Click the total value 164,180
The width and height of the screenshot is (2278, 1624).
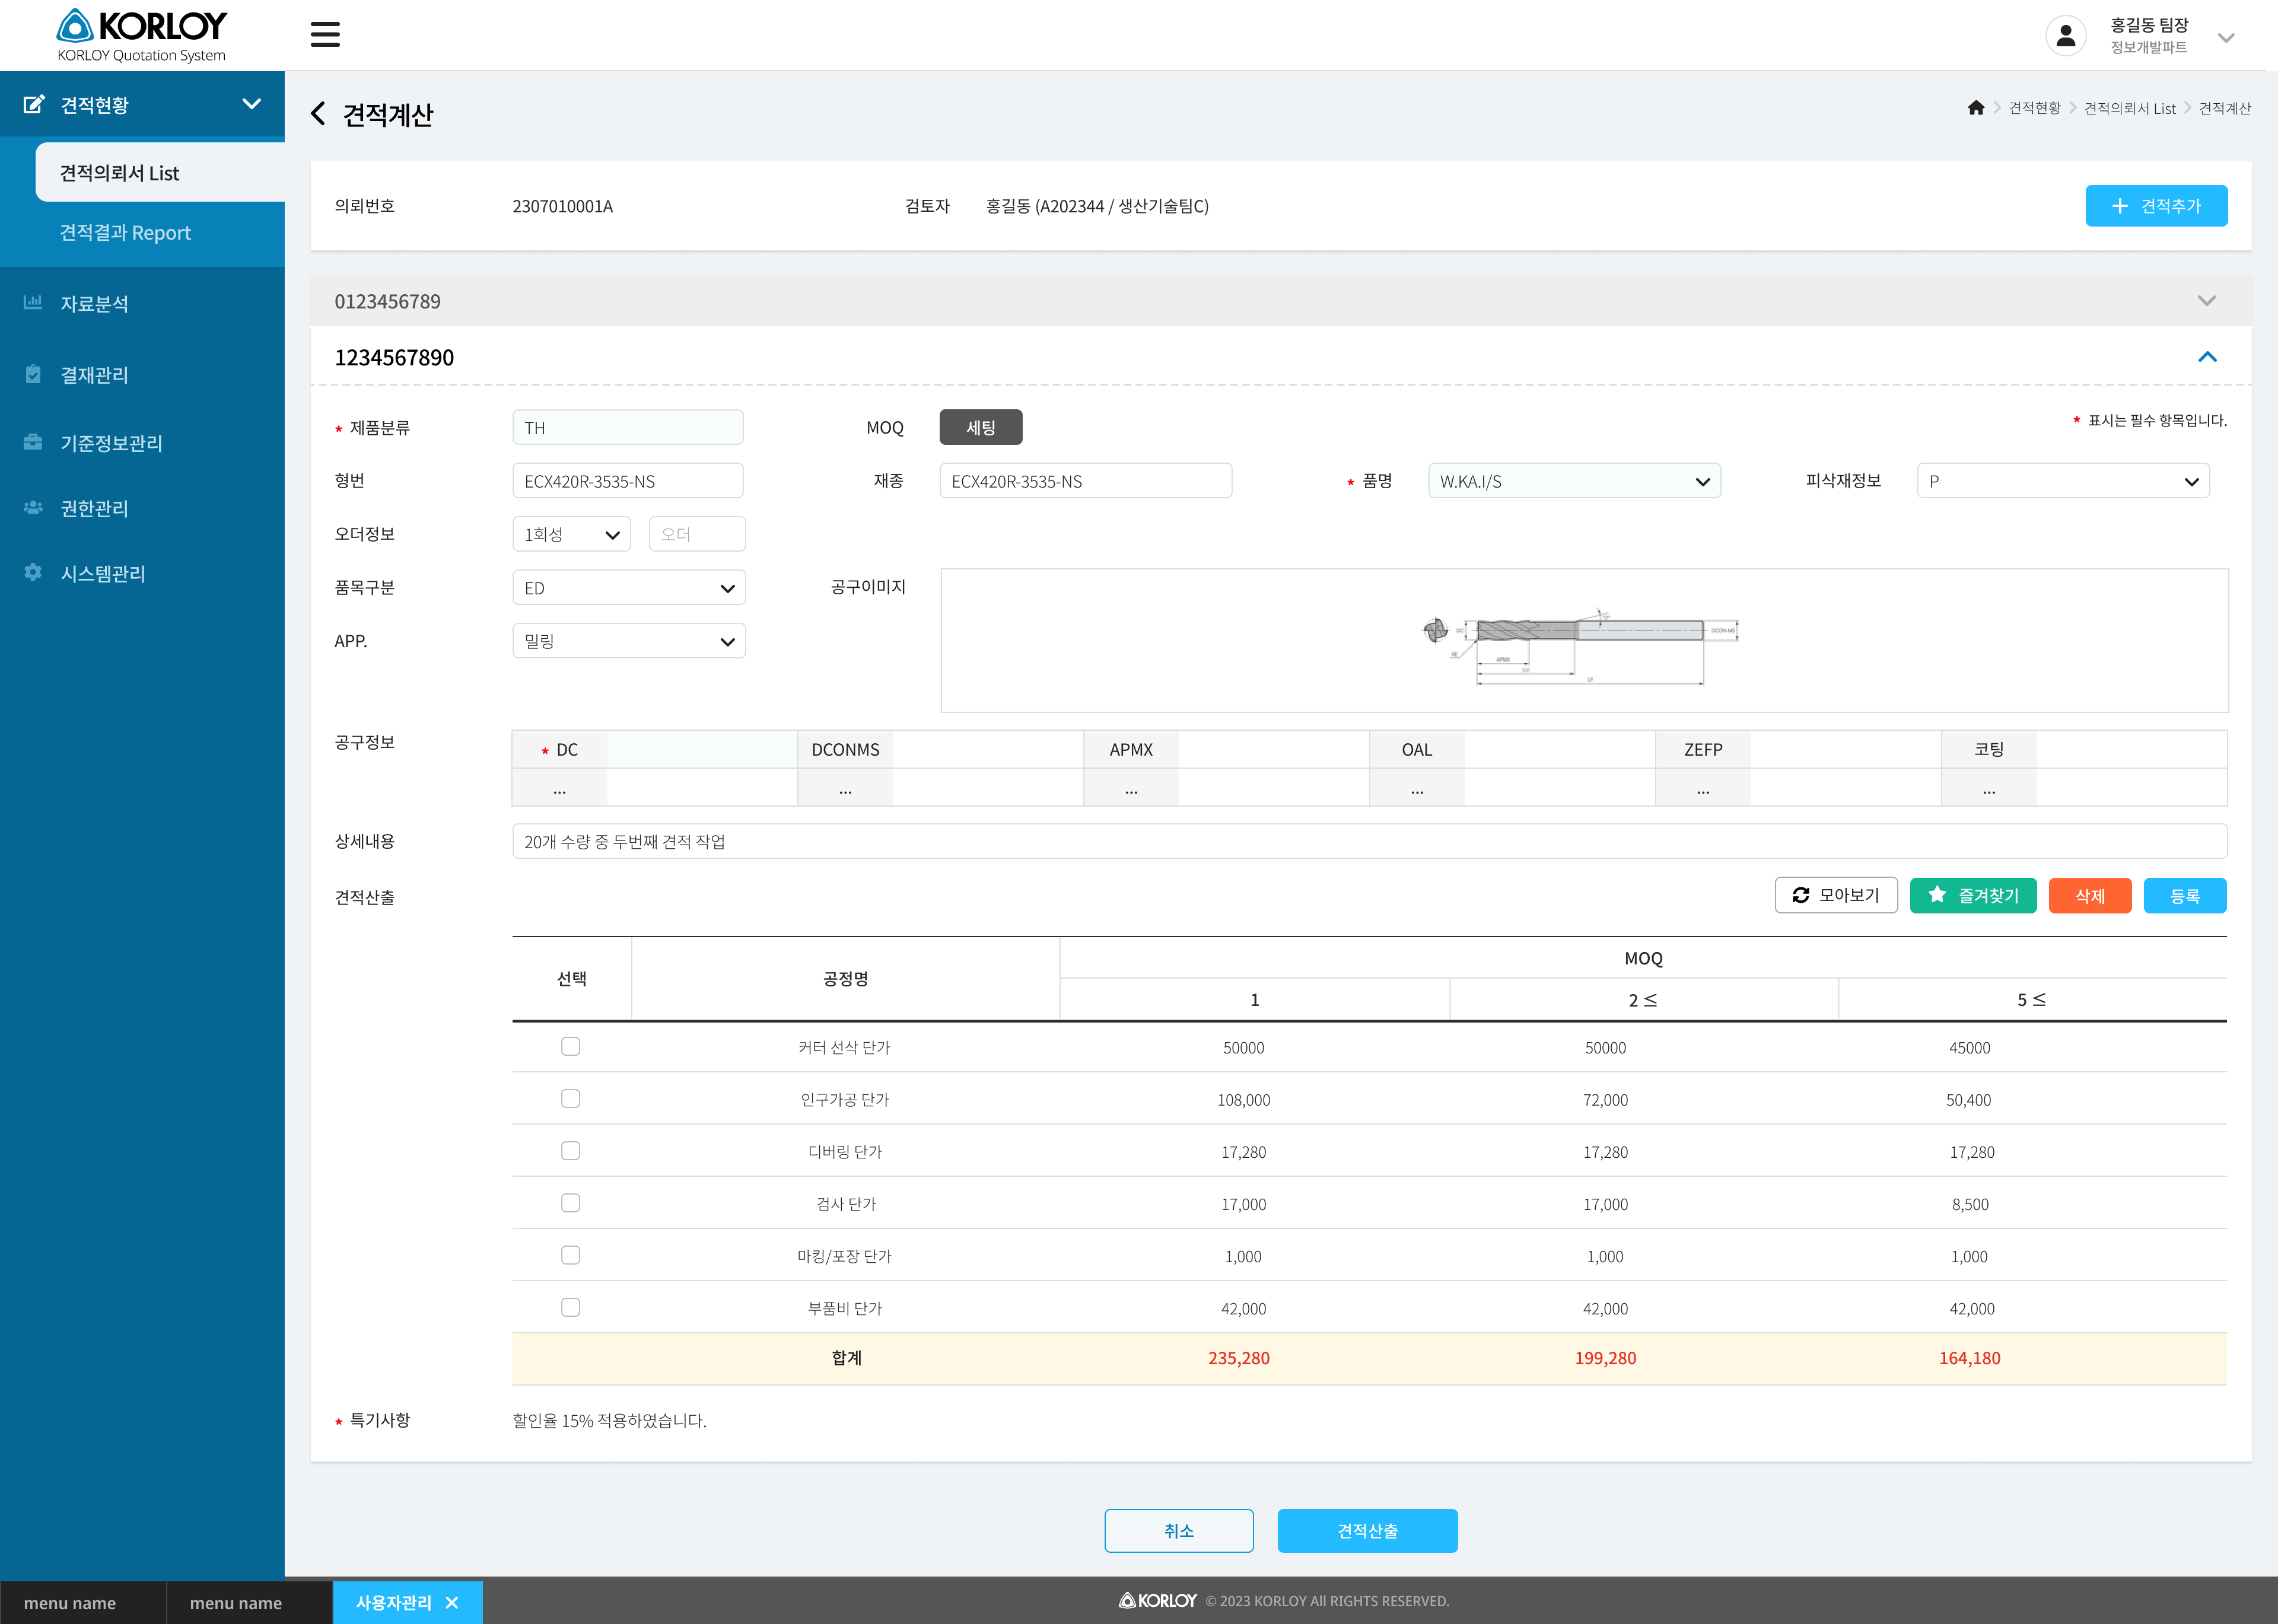[x=1969, y=1358]
